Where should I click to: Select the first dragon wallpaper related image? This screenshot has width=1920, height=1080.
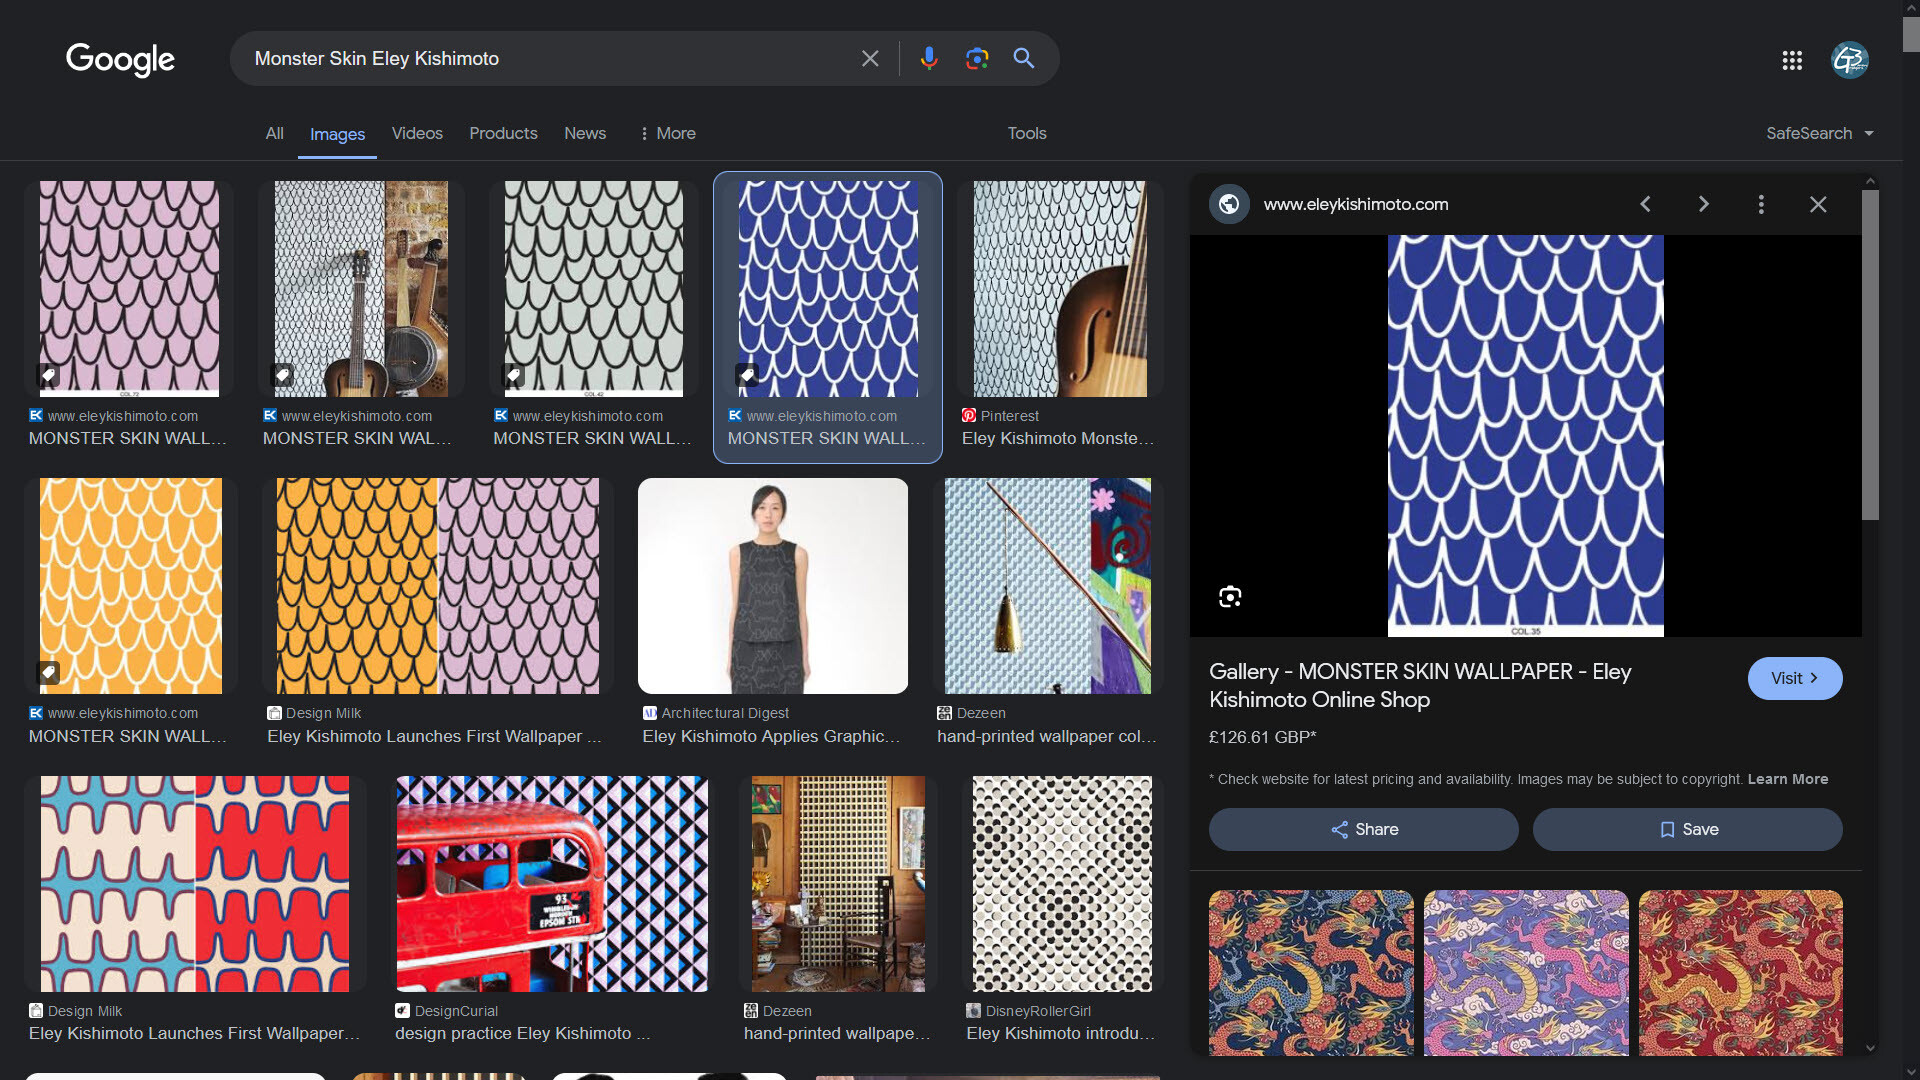[1310, 971]
